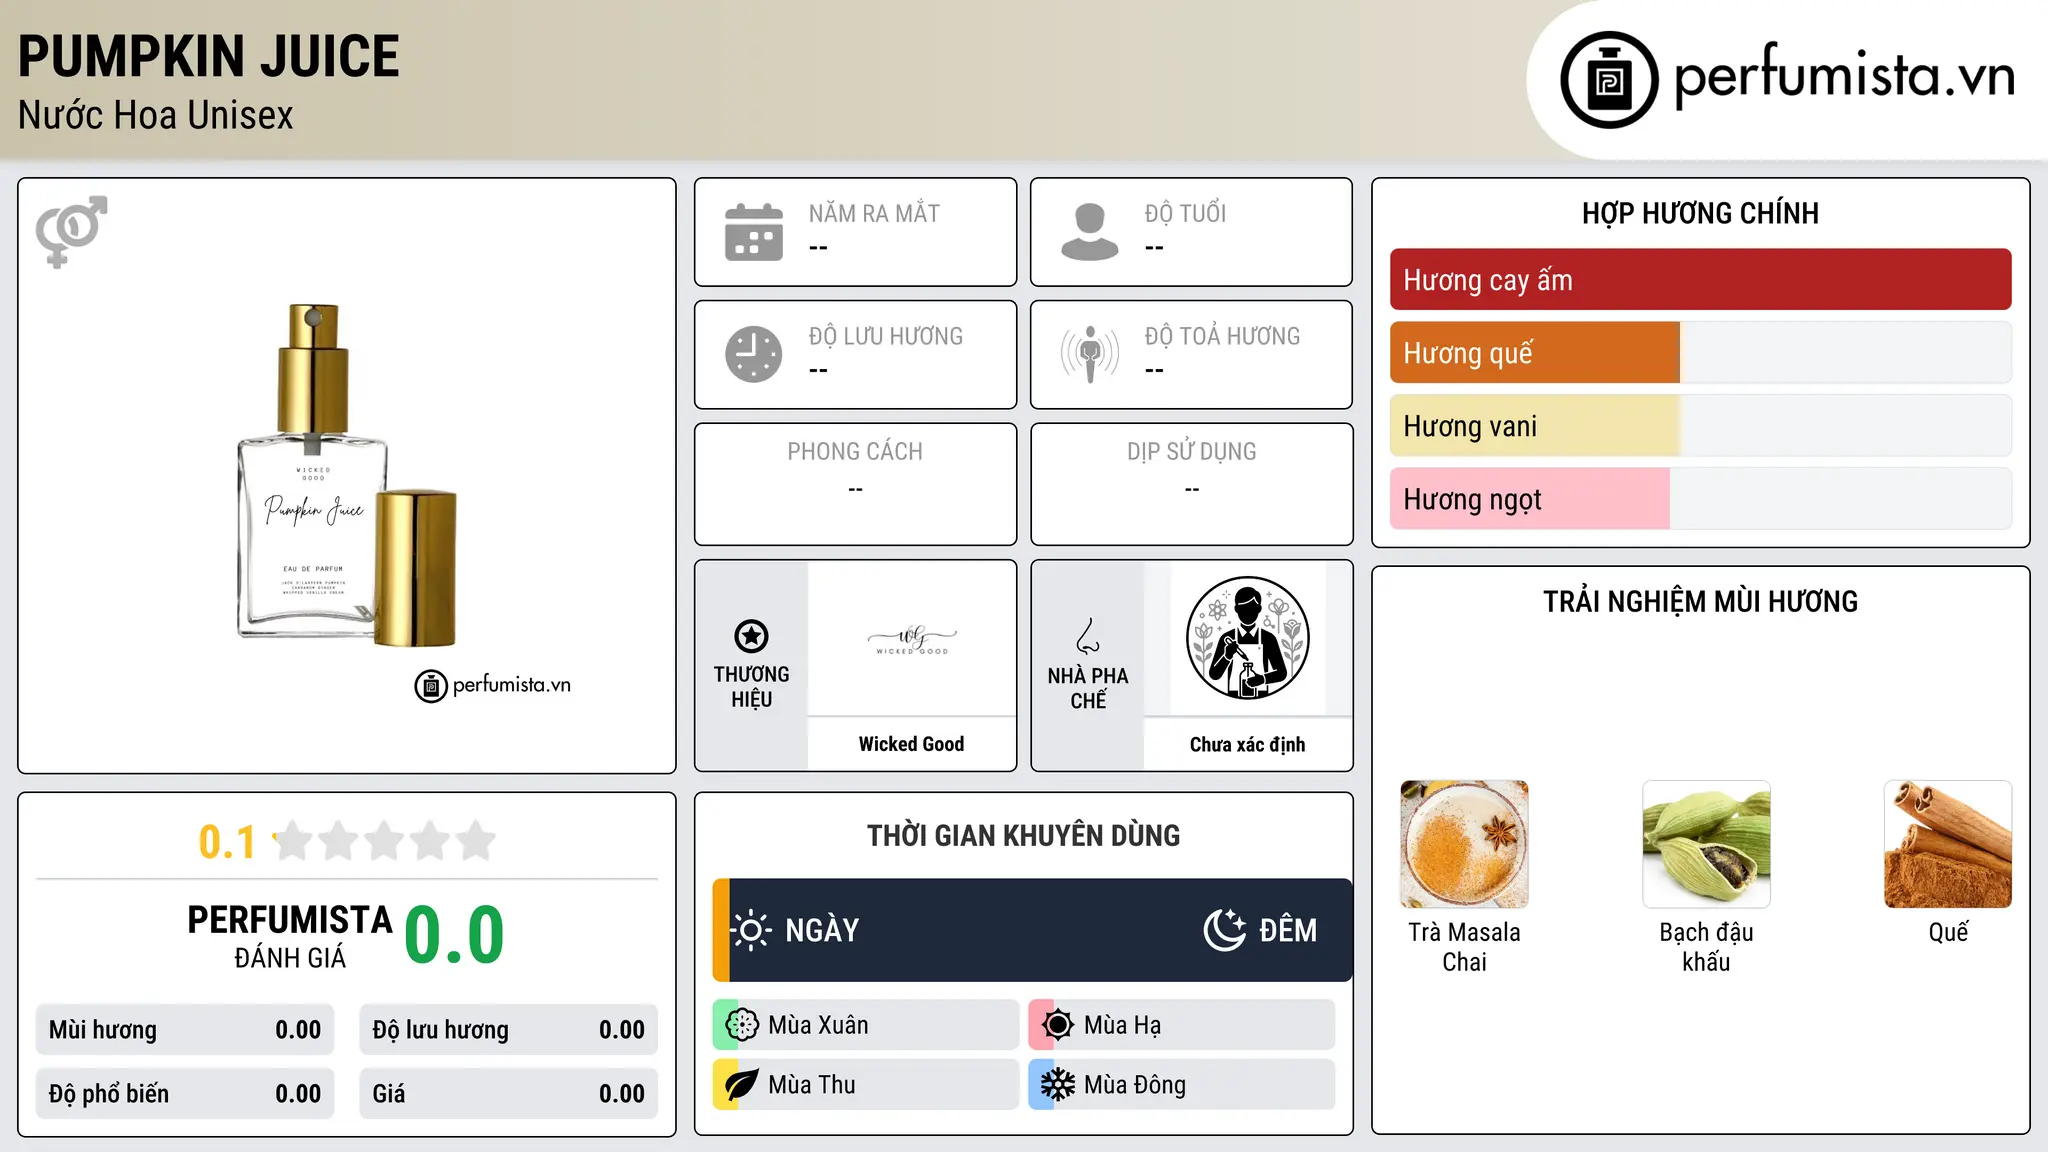Open the Bạch đậu khấu note image
The width and height of the screenshot is (2048, 1152).
(x=1706, y=844)
